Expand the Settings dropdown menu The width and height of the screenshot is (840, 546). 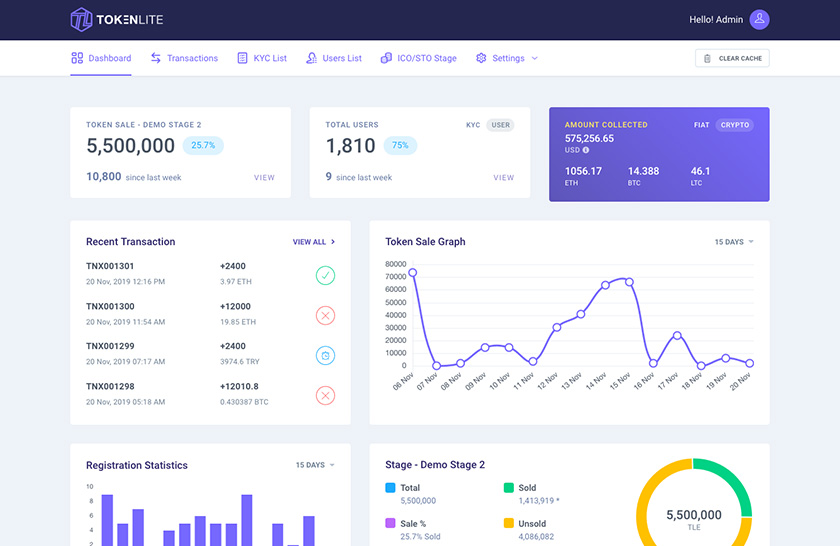[x=507, y=58]
